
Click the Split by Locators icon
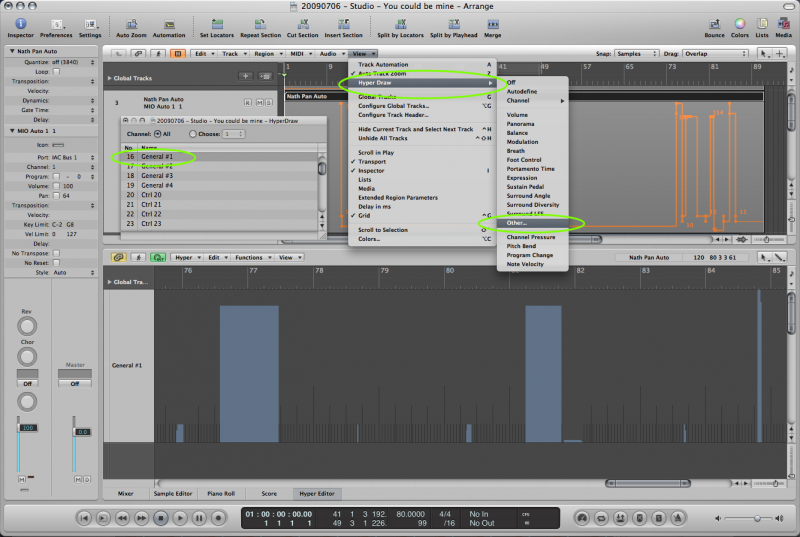401,24
